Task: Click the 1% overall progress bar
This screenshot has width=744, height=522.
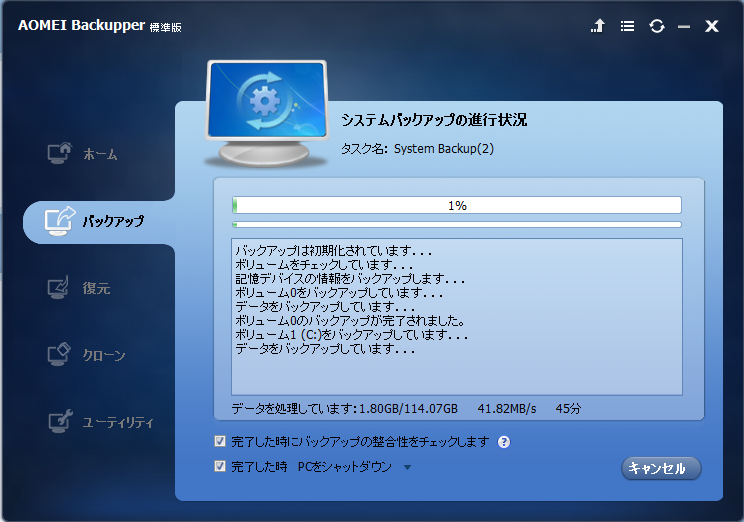Action: click(x=457, y=205)
